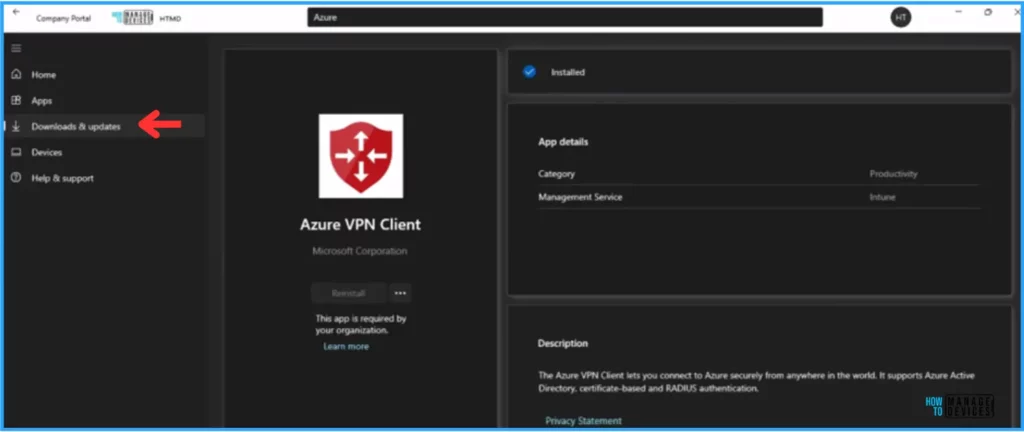This screenshot has height=432, width=1024.
Task: Open Help & support in sidebar
Action: pyautogui.click(x=62, y=178)
